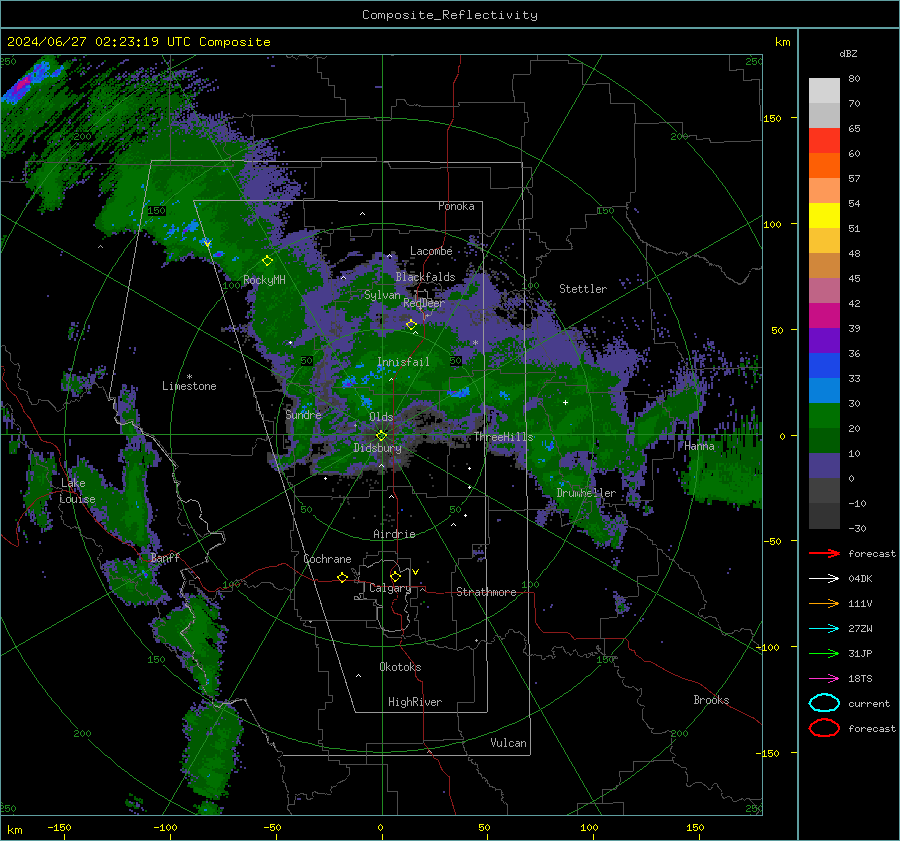Viewport: 900px width, 841px height.
Task: Click the red forecast ellipse legend icon
Action: 824,728
